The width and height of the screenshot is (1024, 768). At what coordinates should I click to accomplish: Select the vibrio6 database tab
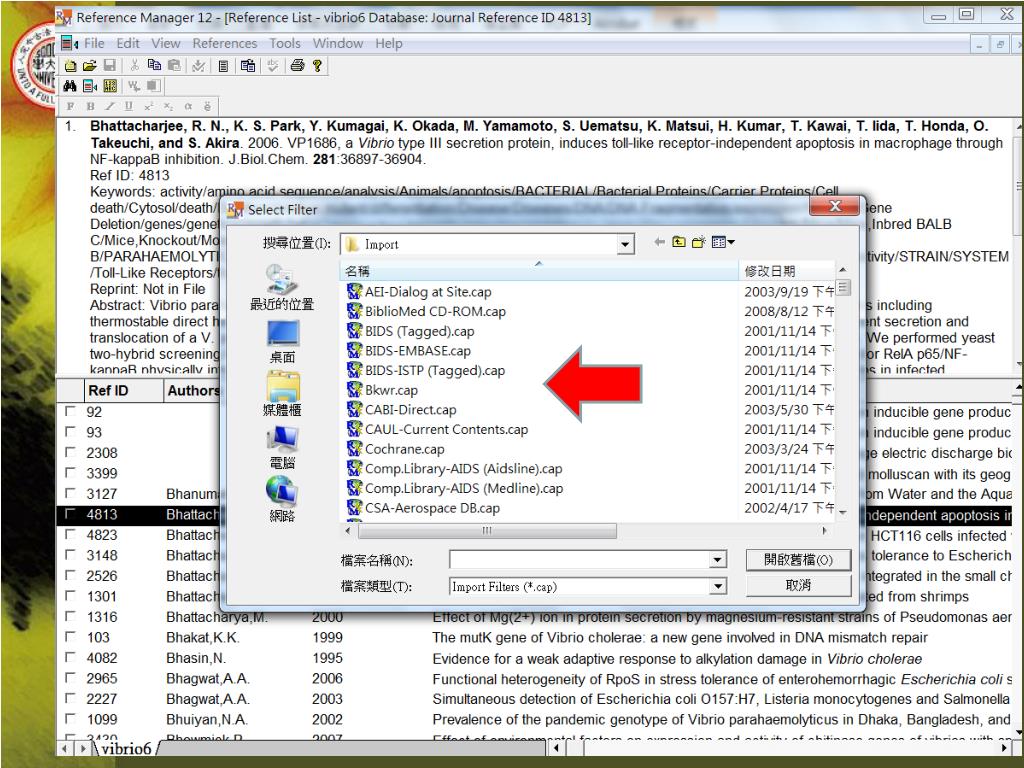tap(127, 748)
